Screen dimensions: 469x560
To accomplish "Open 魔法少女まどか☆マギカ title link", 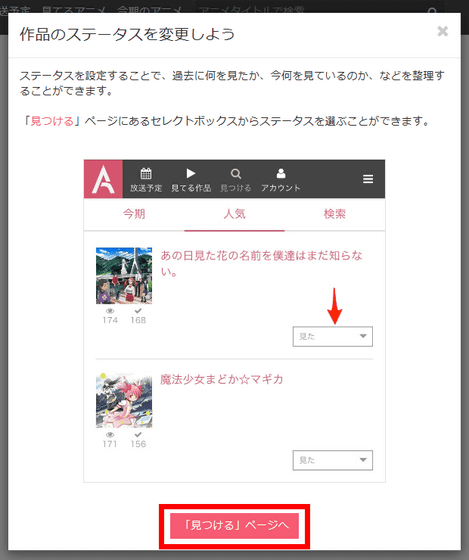I will click(x=221, y=379).
